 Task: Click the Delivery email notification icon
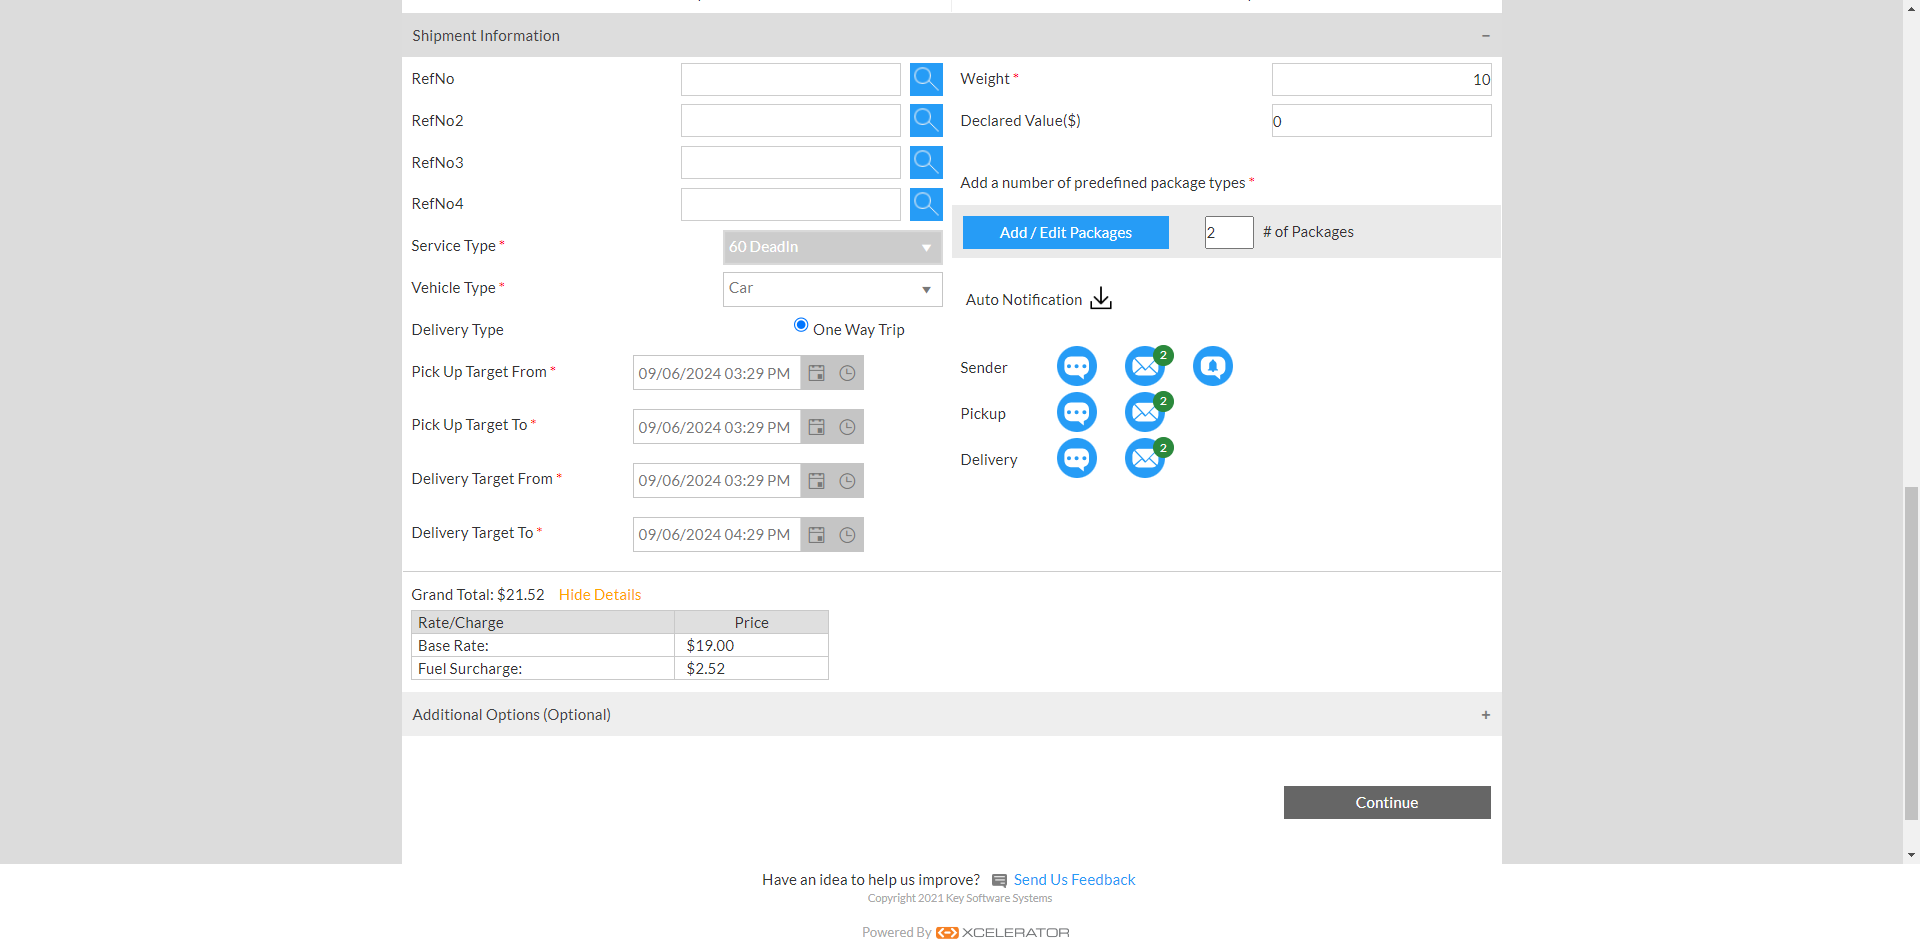point(1145,458)
